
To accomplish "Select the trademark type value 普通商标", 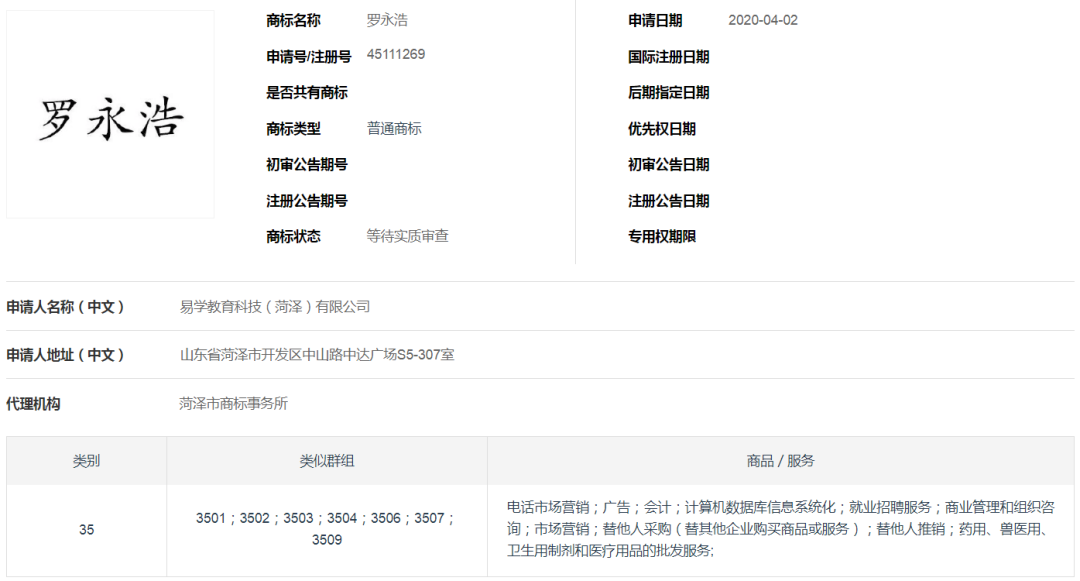I will 394,129.
